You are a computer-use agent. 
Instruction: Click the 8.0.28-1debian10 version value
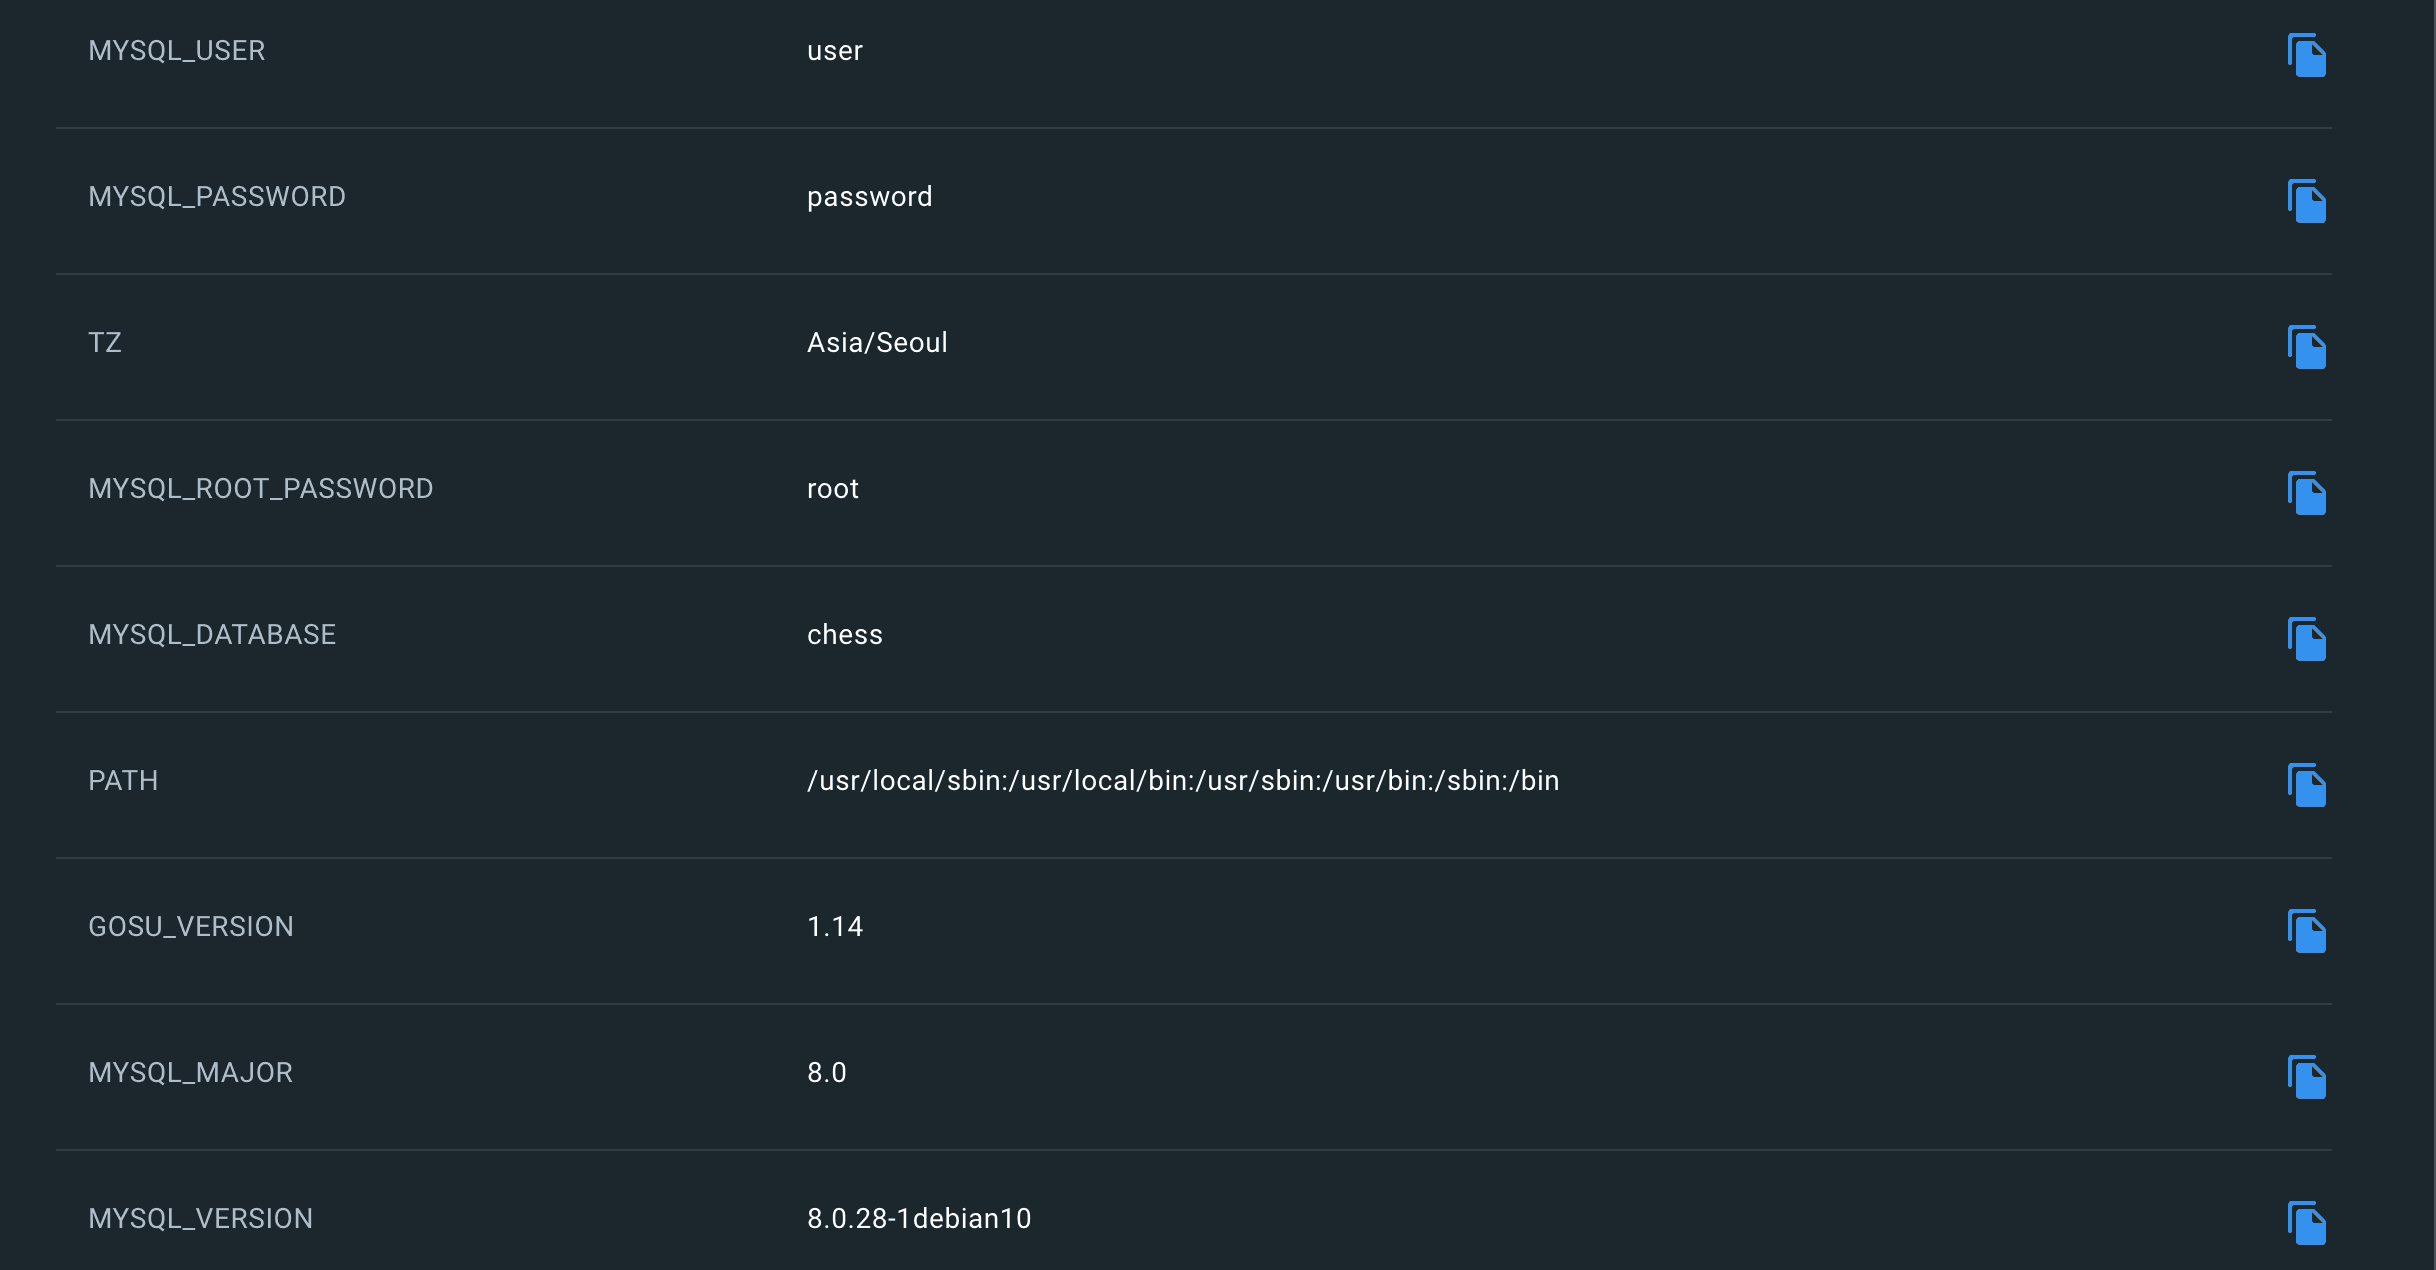[x=919, y=1219]
